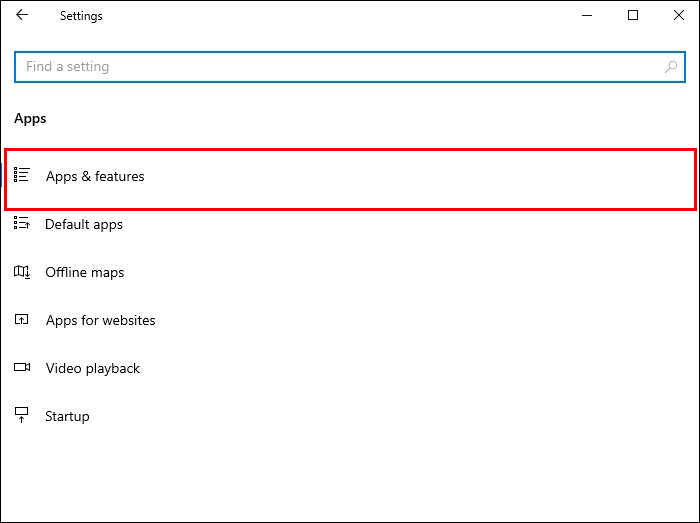Image resolution: width=700 pixels, height=523 pixels.
Task: Click the Video playback camera icon
Action: [x=22, y=368]
